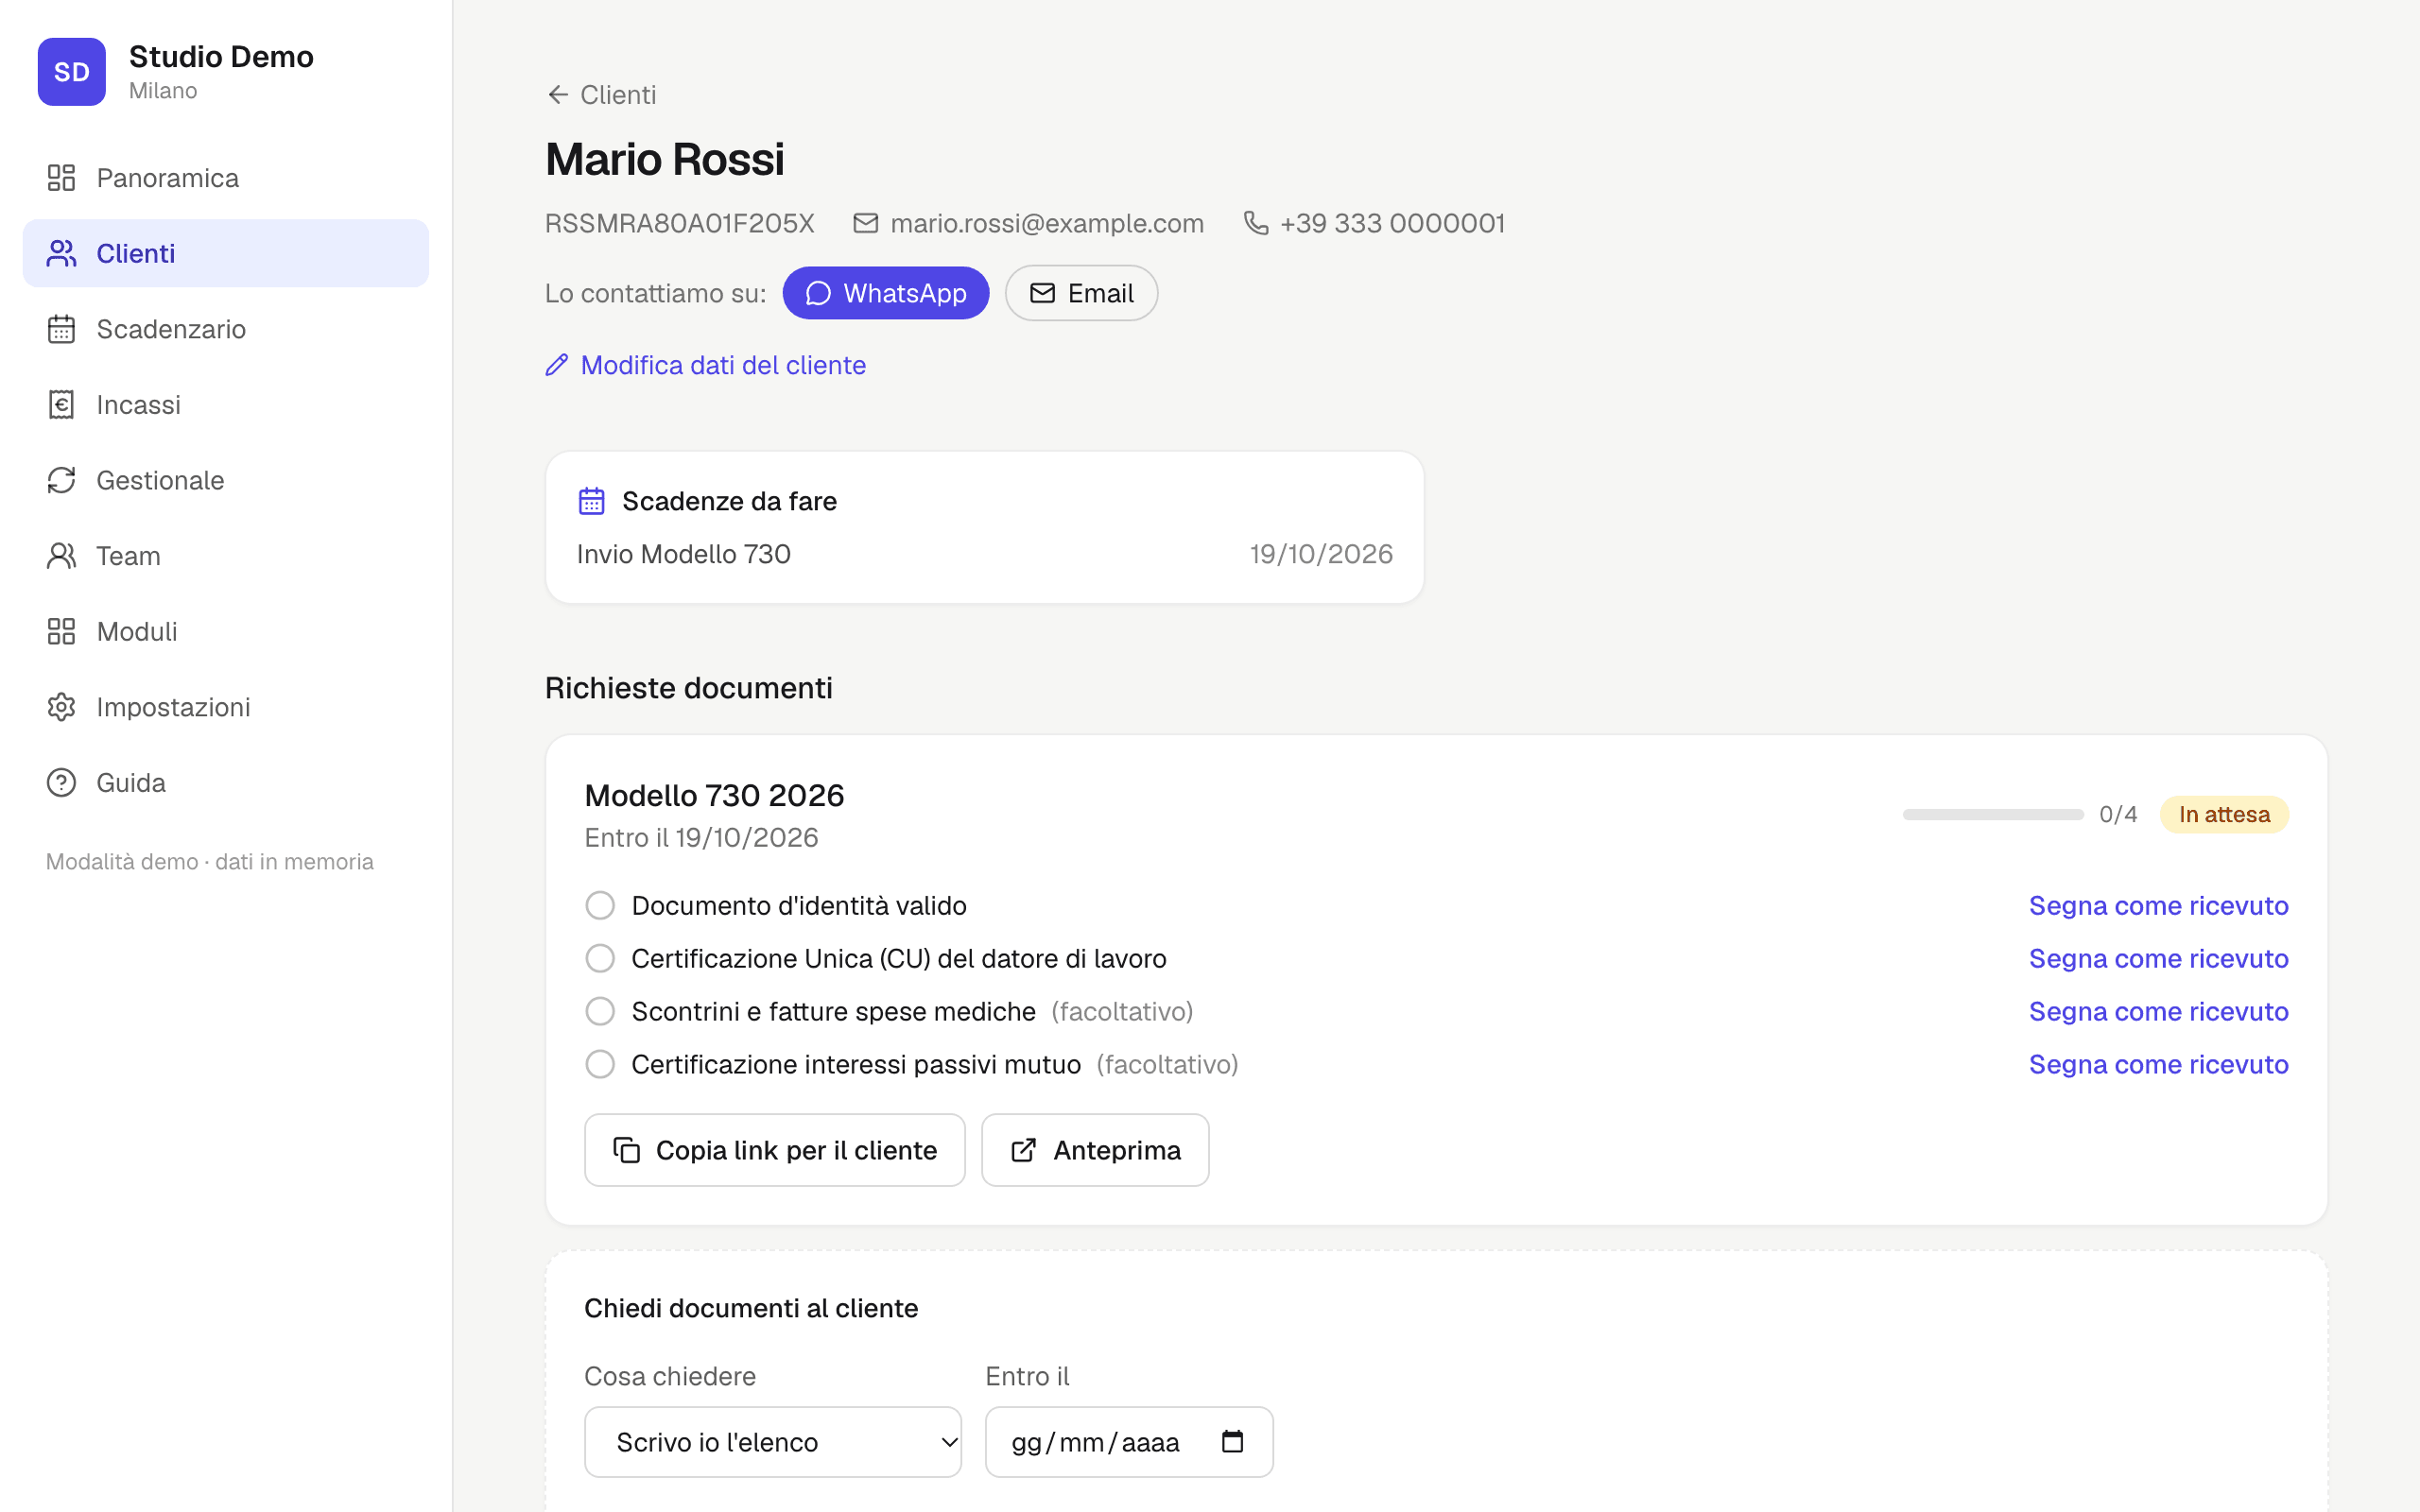Screen dimensions: 2420x1512
Task: Click the Entro il date input field
Action: [1129, 1441]
